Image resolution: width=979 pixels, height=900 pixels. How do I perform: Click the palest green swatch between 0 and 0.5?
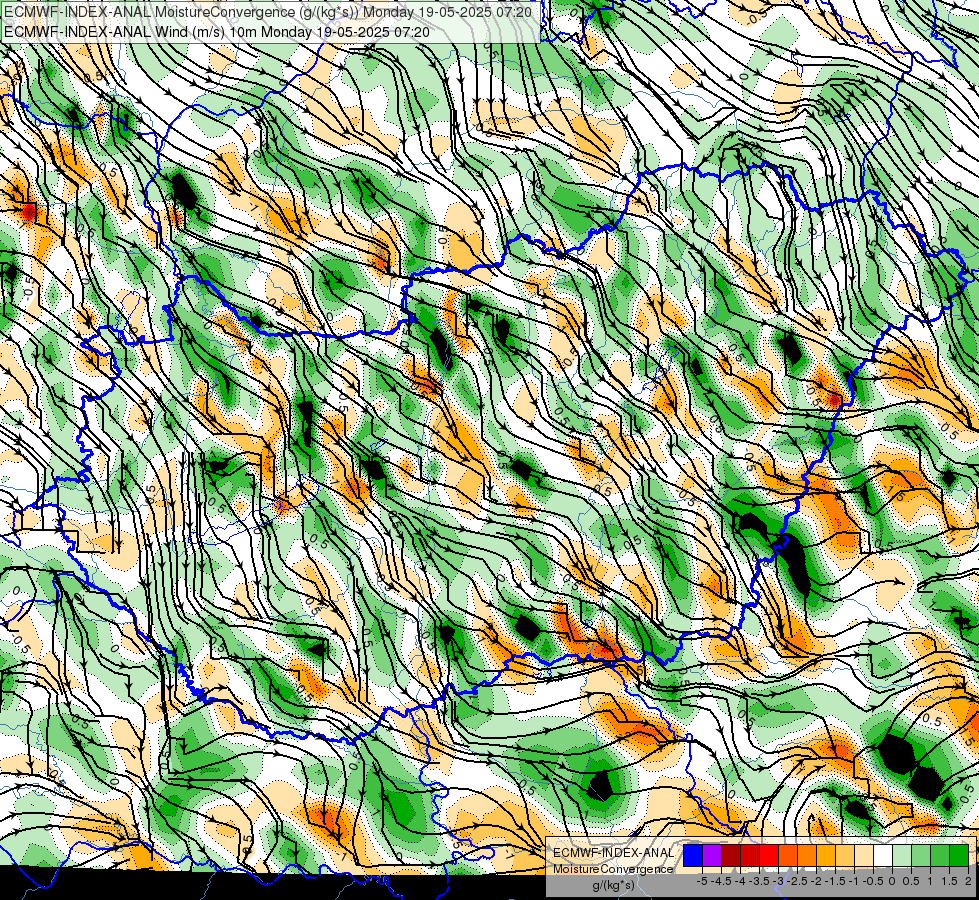[902, 856]
